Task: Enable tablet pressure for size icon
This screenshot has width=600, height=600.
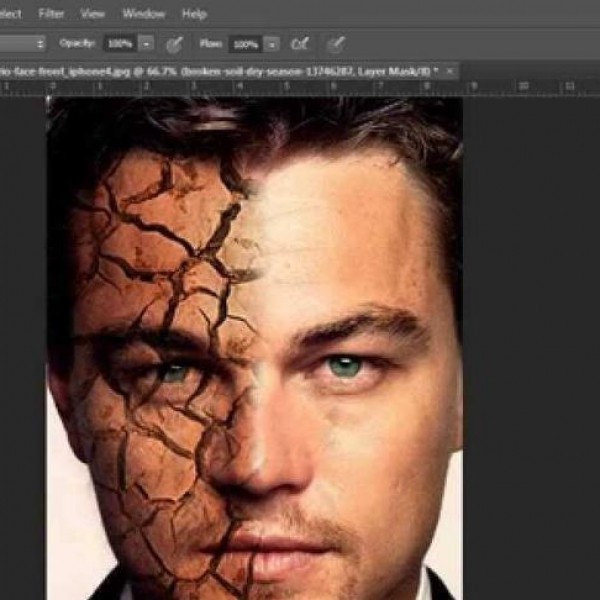Action: click(336, 44)
